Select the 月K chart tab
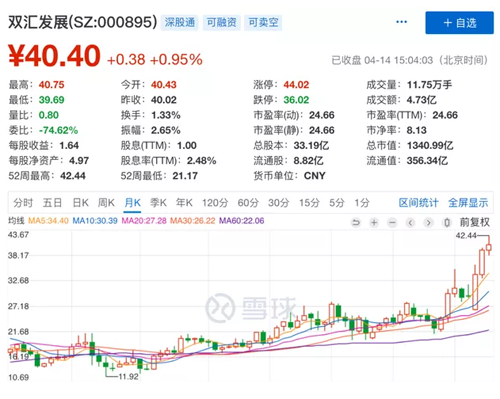The width and height of the screenshot is (500, 399). (132, 203)
